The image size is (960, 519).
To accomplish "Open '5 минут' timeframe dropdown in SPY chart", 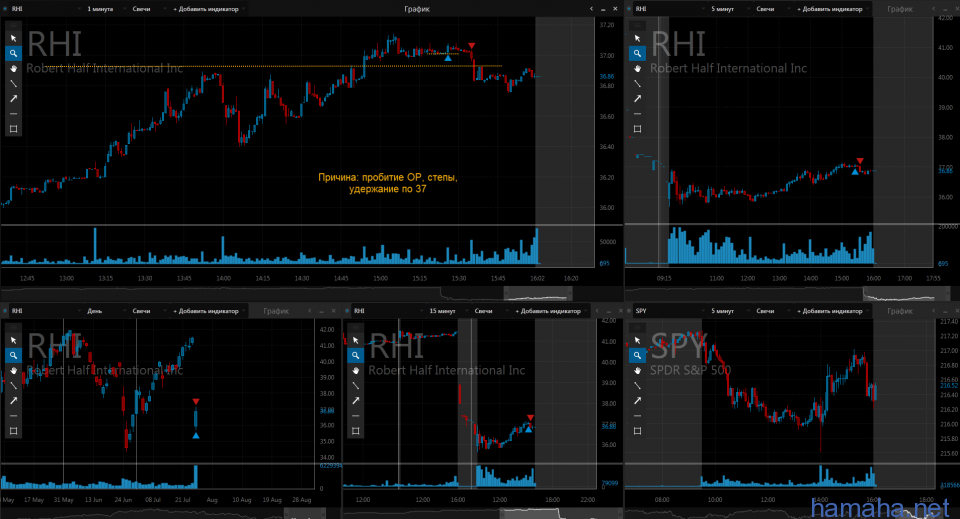I will coord(727,311).
